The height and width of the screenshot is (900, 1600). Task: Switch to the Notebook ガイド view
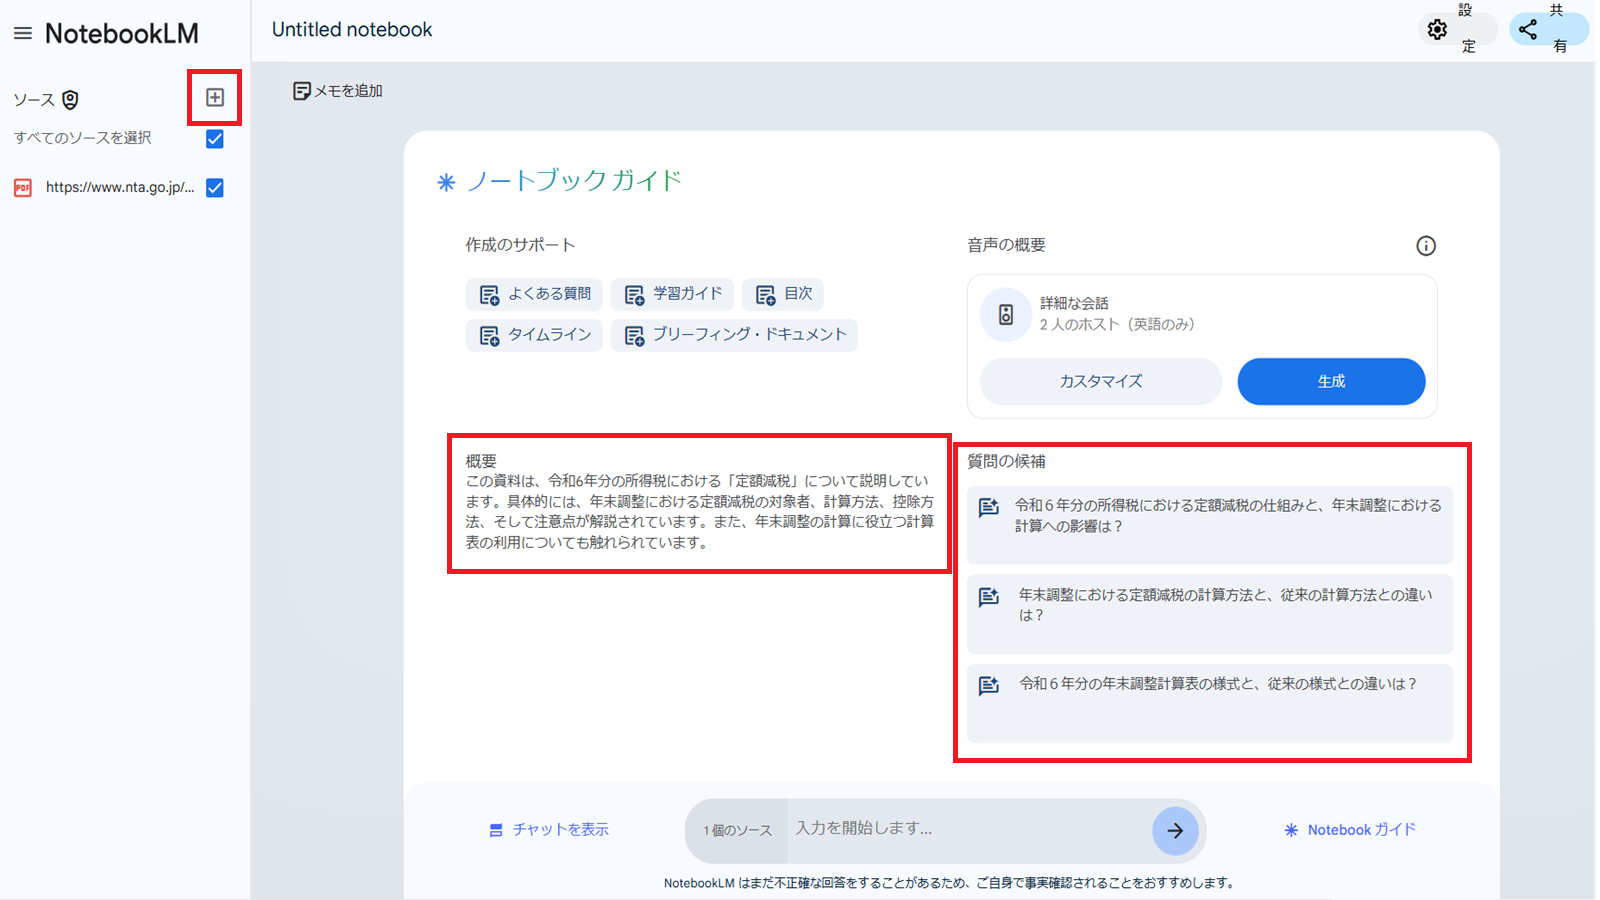coord(1349,829)
